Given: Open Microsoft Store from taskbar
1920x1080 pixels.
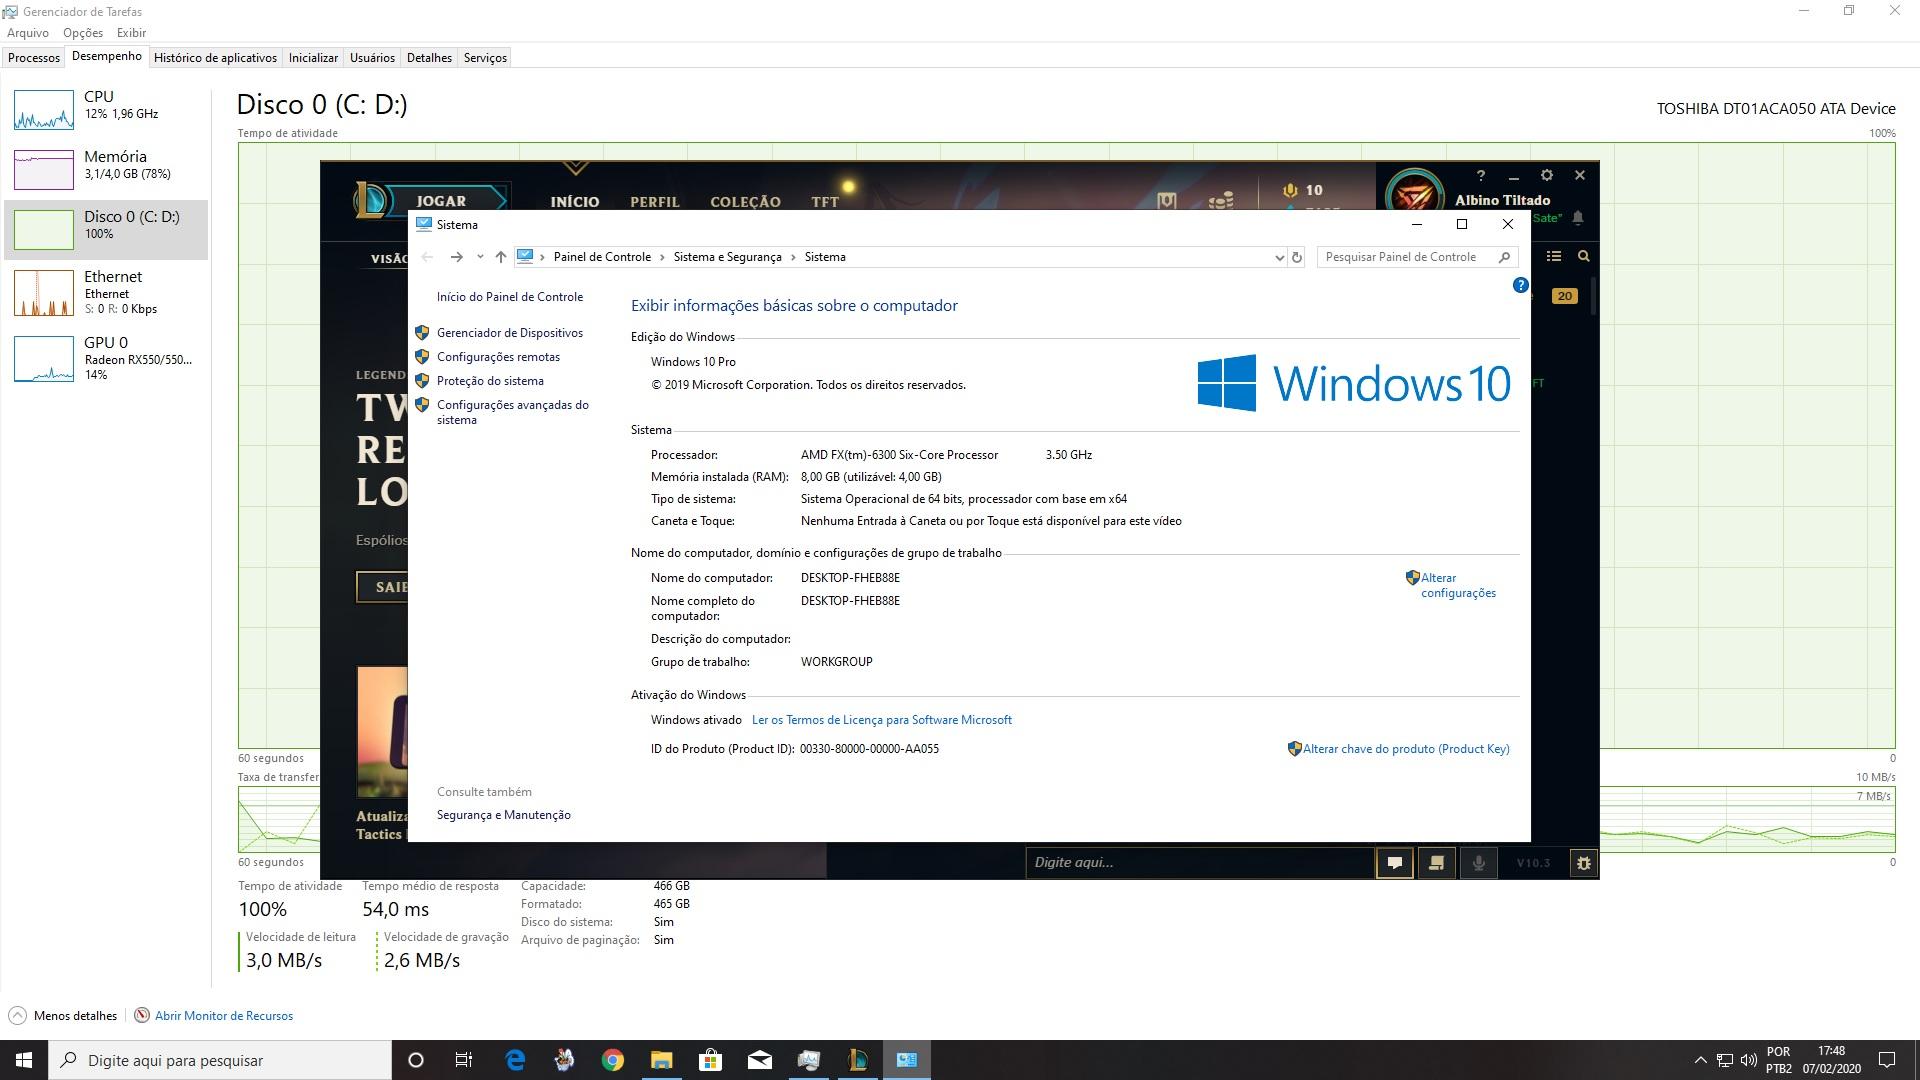Looking at the screenshot, I should 710,1060.
